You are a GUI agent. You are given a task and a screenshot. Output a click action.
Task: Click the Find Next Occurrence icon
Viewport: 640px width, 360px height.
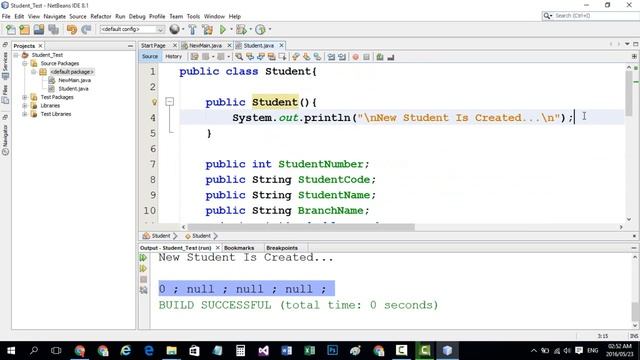(x=260, y=57)
